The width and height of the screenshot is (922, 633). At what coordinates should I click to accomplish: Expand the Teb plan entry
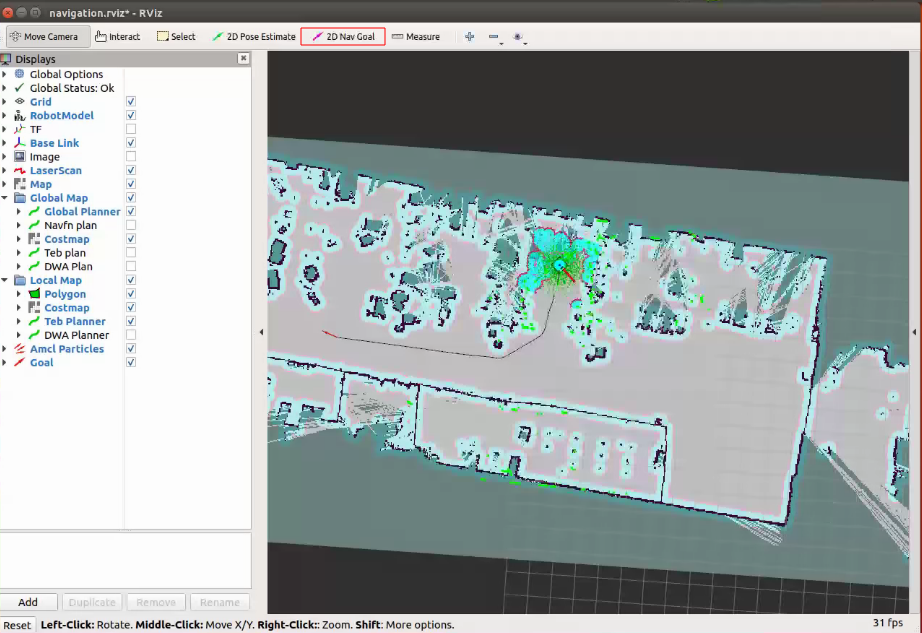[x=19, y=253]
